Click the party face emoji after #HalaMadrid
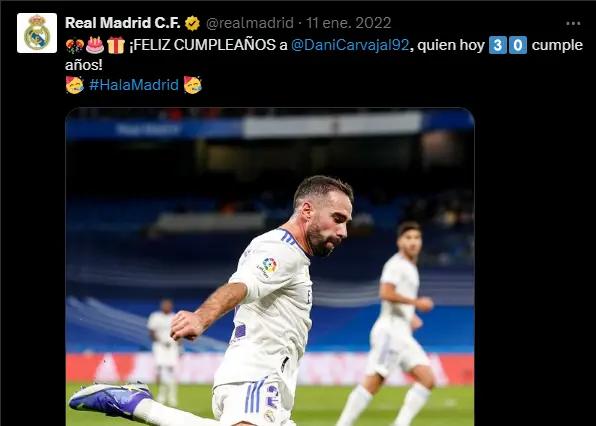Screen dimensions: 596x426 [193, 85]
